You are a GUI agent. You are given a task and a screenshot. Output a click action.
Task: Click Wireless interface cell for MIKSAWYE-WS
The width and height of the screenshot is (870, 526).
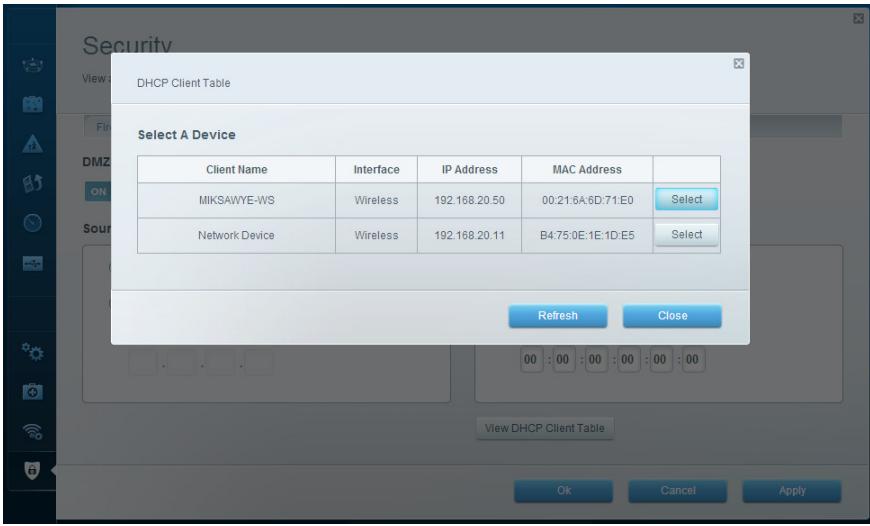pyautogui.click(x=376, y=200)
